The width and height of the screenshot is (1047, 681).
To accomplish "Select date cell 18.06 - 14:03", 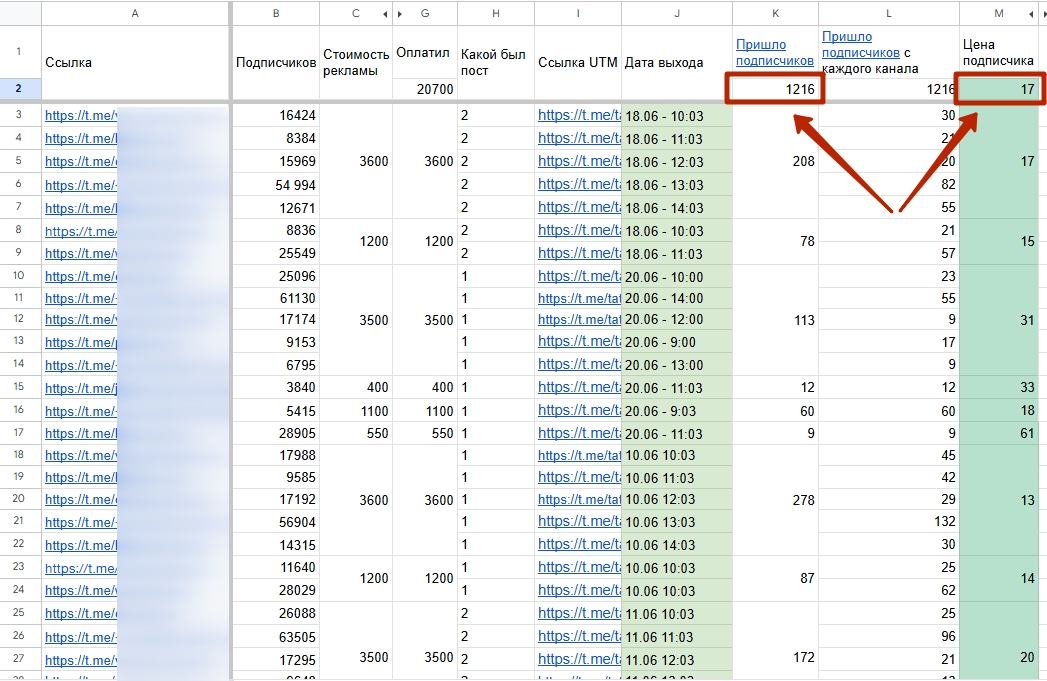I will click(677, 208).
